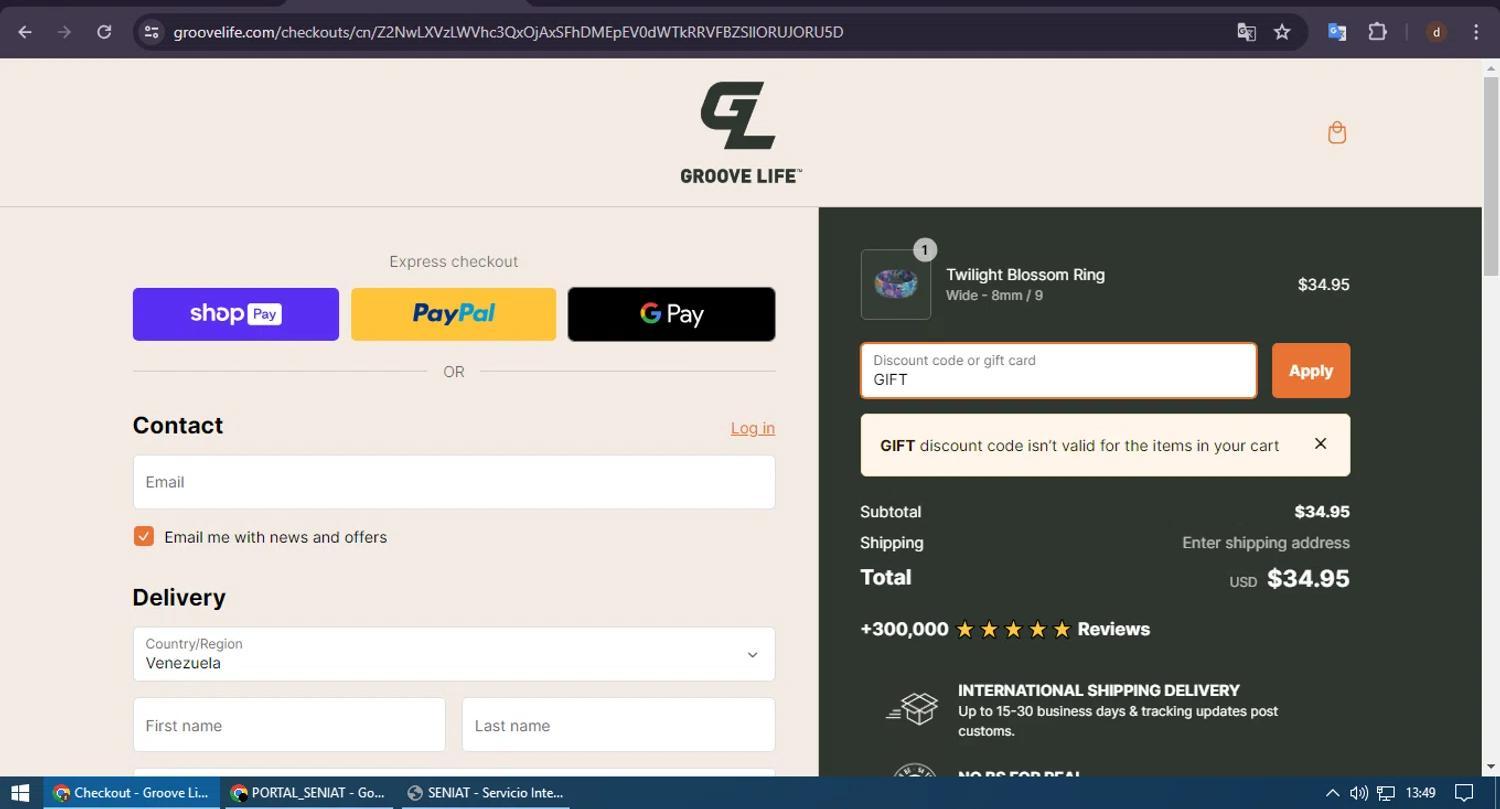Show hidden system tray icons
The height and width of the screenshot is (809, 1500).
pyautogui.click(x=1332, y=793)
